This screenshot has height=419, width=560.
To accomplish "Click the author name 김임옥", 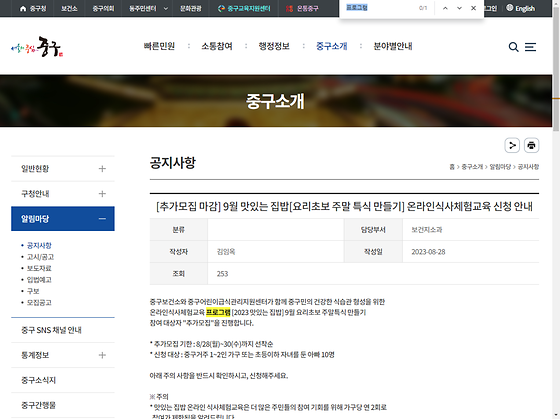I will coord(226,252).
